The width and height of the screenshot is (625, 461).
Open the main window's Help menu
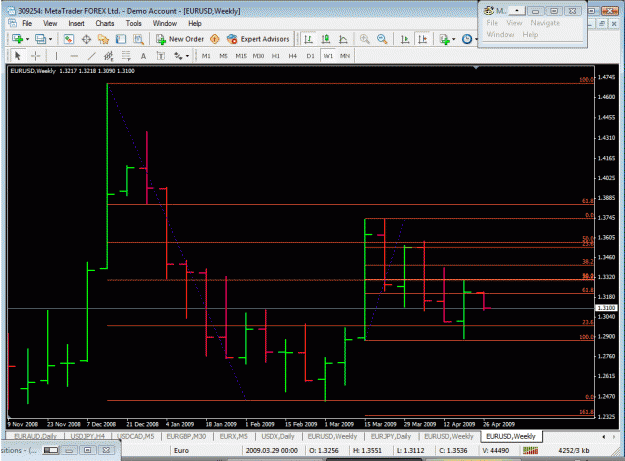click(x=195, y=24)
